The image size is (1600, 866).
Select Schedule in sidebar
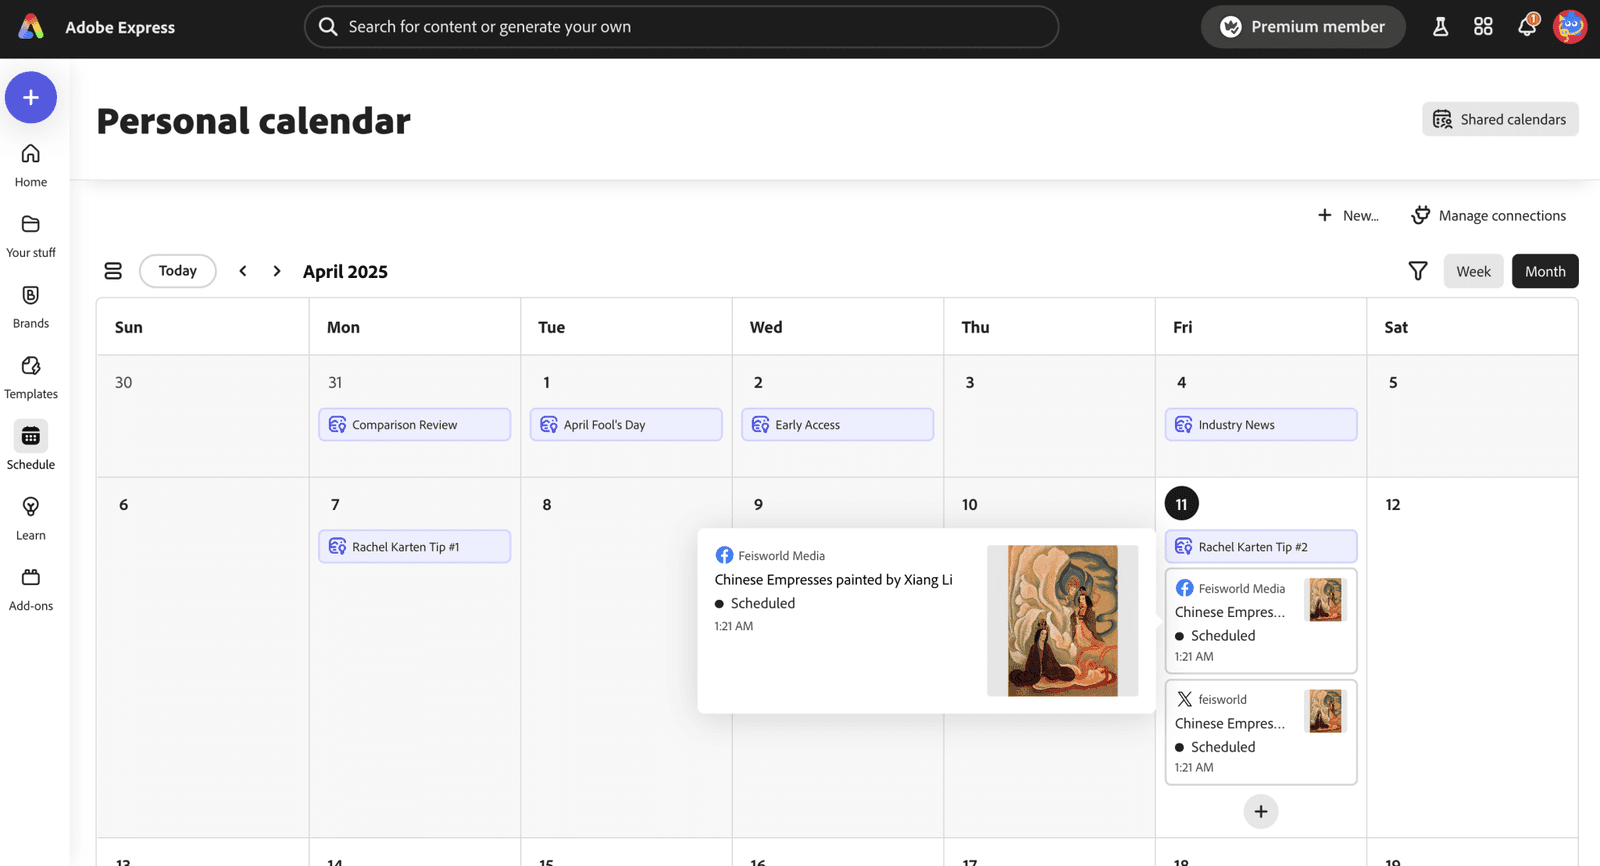tap(31, 447)
